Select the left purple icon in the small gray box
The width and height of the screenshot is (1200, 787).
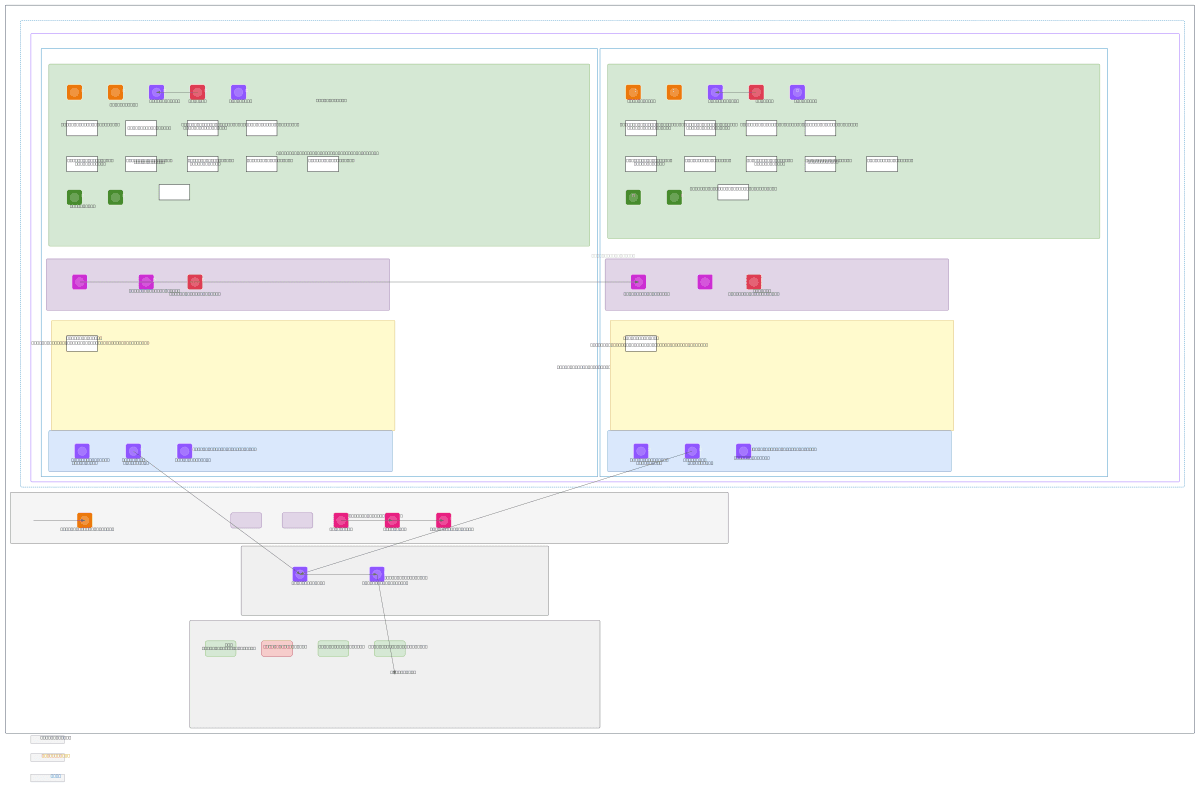pyautogui.click(x=300, y=574)
